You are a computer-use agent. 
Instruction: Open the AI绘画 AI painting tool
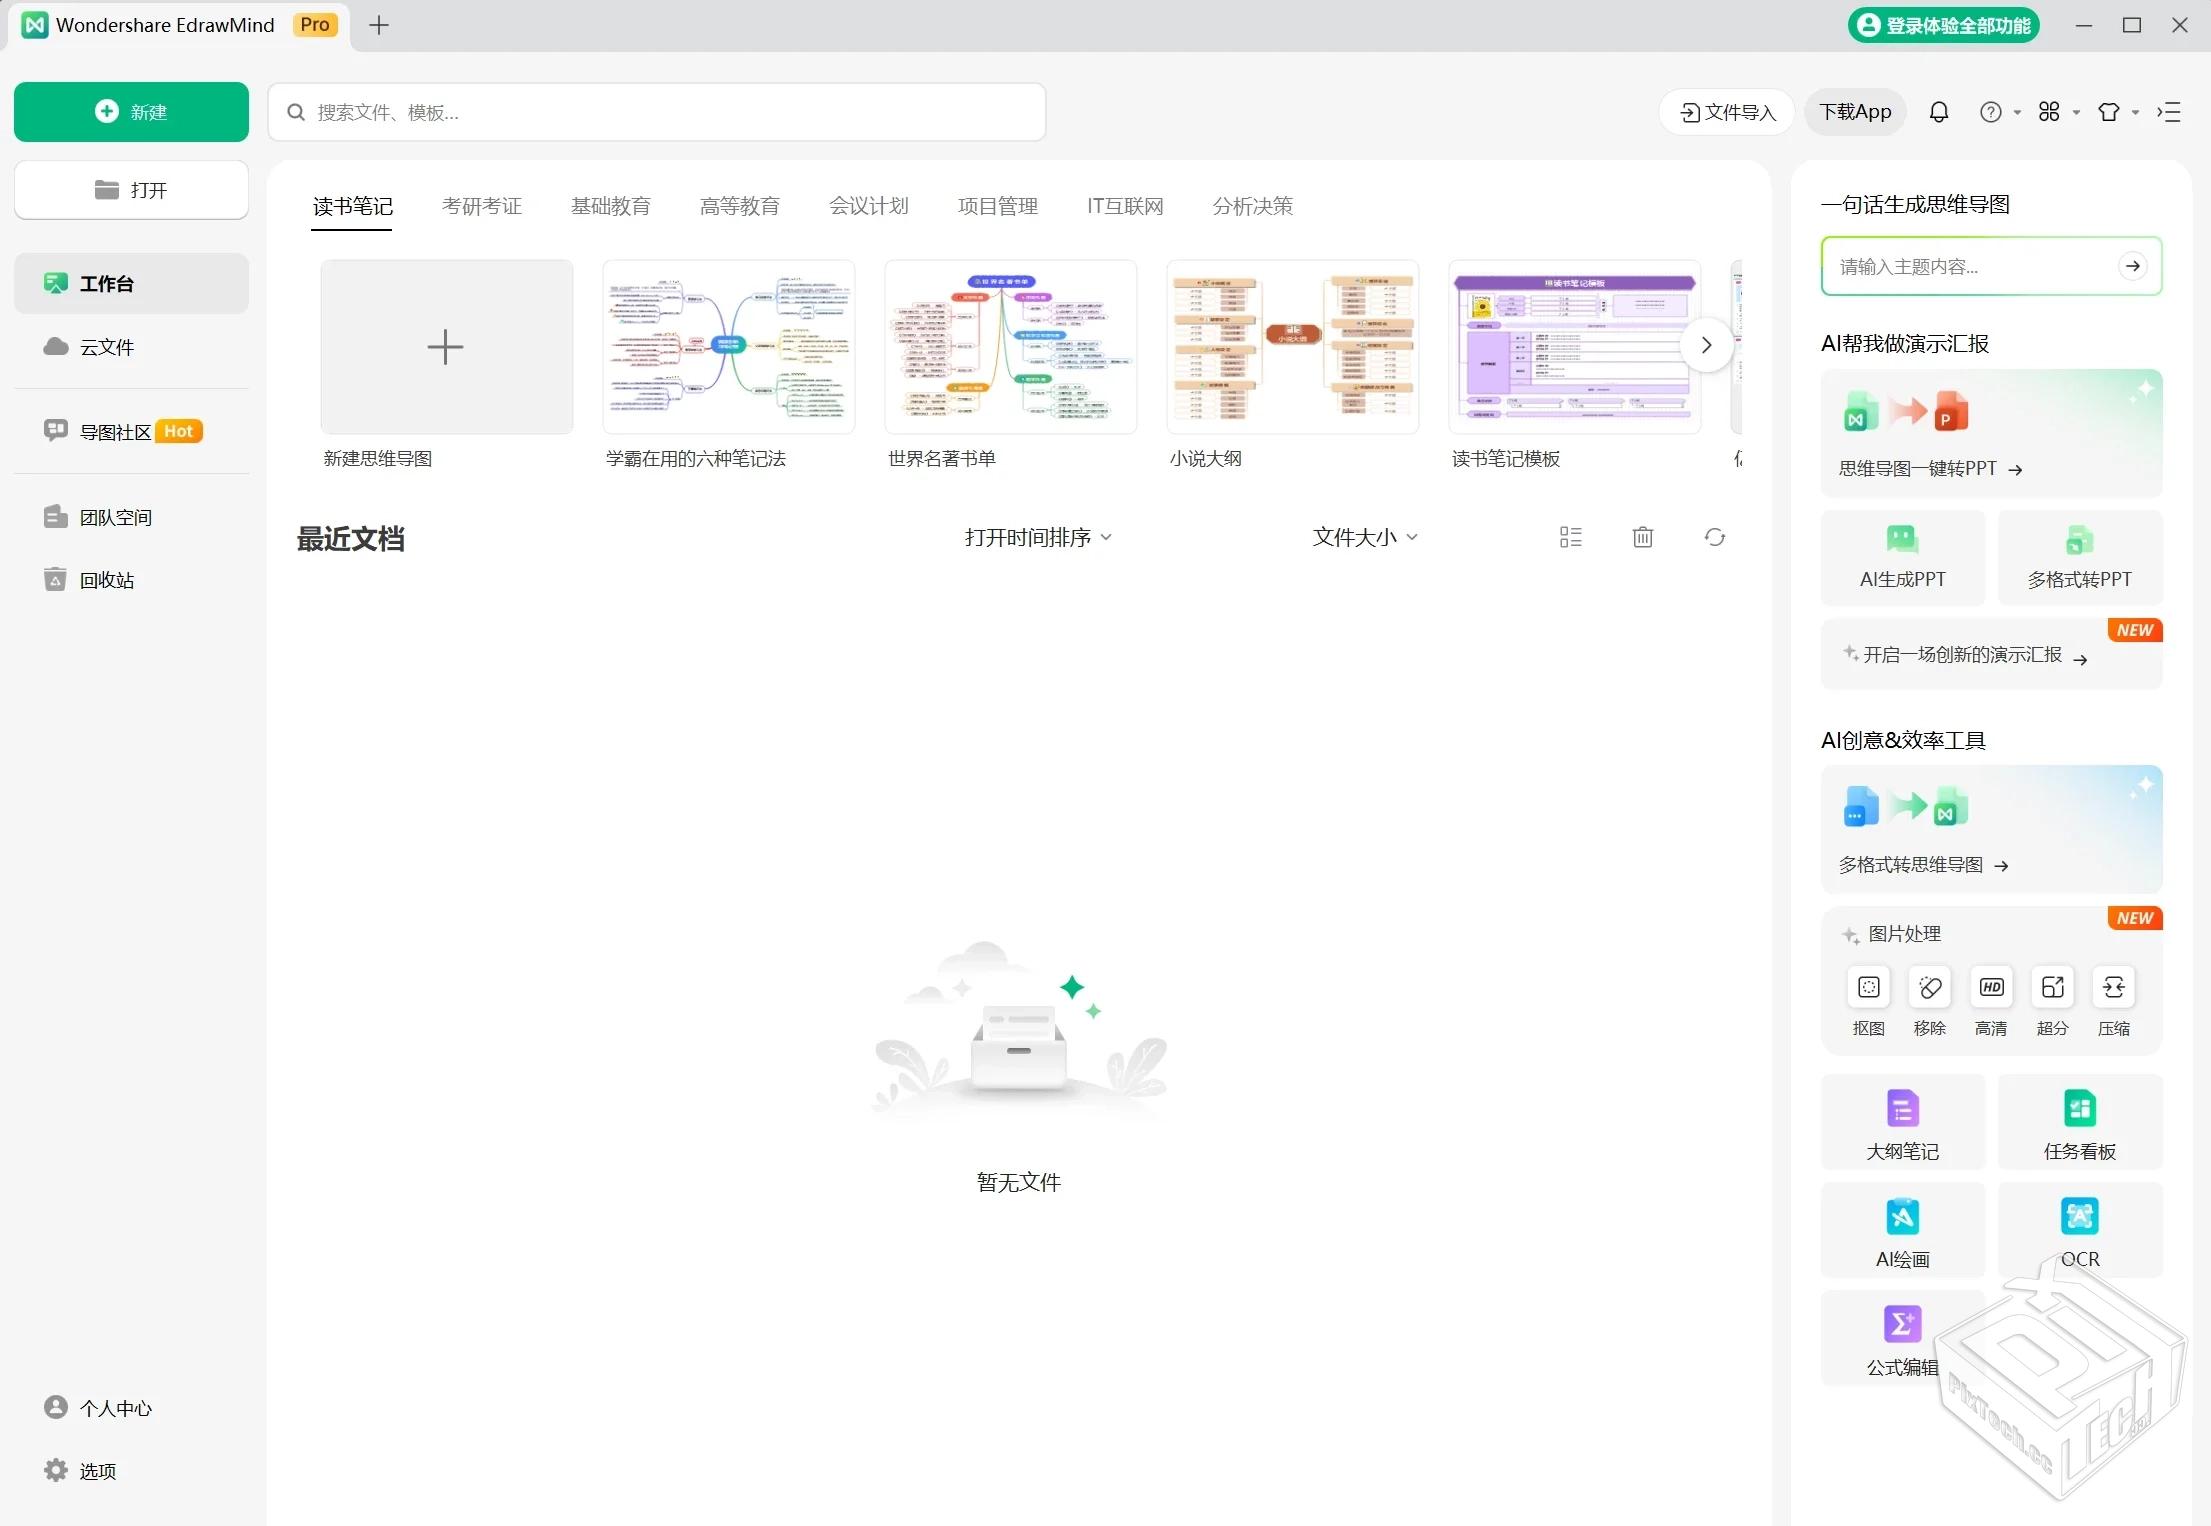tap(1902, 1230)
